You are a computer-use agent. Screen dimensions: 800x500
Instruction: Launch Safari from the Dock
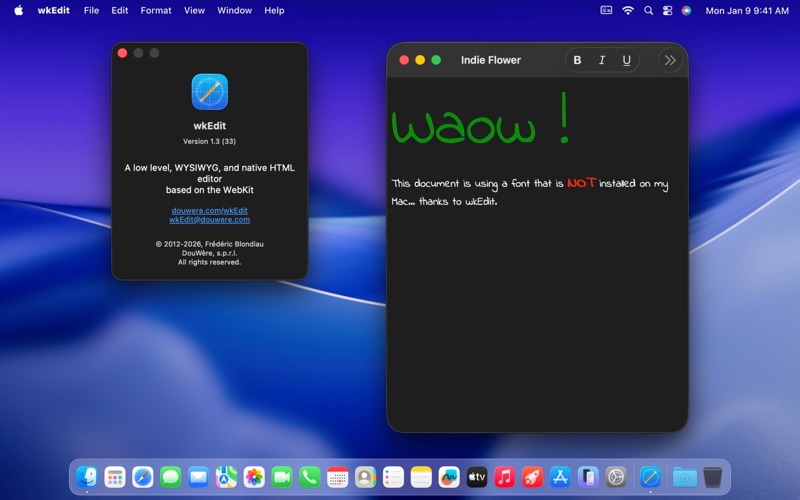pyautogui.click(x=142, y=478)
